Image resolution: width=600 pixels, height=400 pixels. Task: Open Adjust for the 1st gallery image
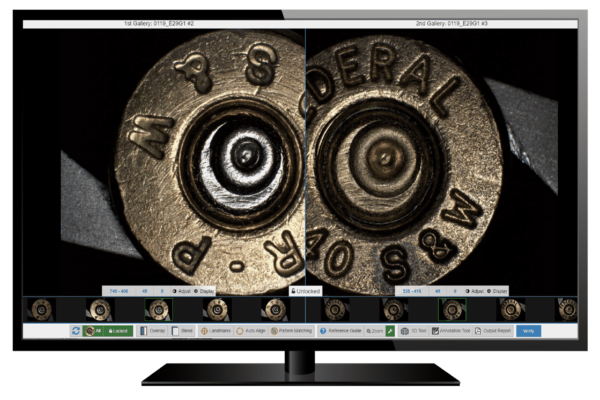(x=181, y=291)
